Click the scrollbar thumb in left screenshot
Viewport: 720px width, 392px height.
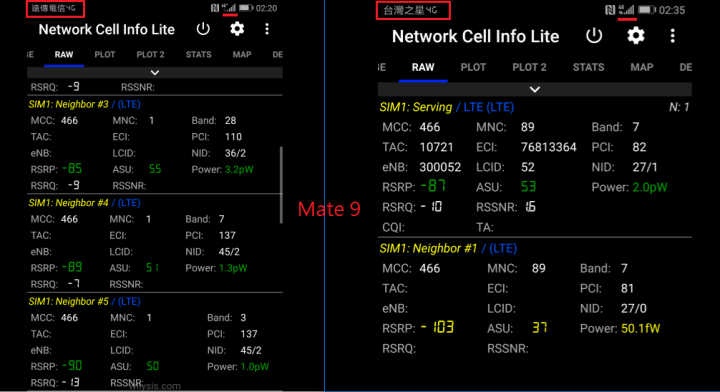pos(281,185)
